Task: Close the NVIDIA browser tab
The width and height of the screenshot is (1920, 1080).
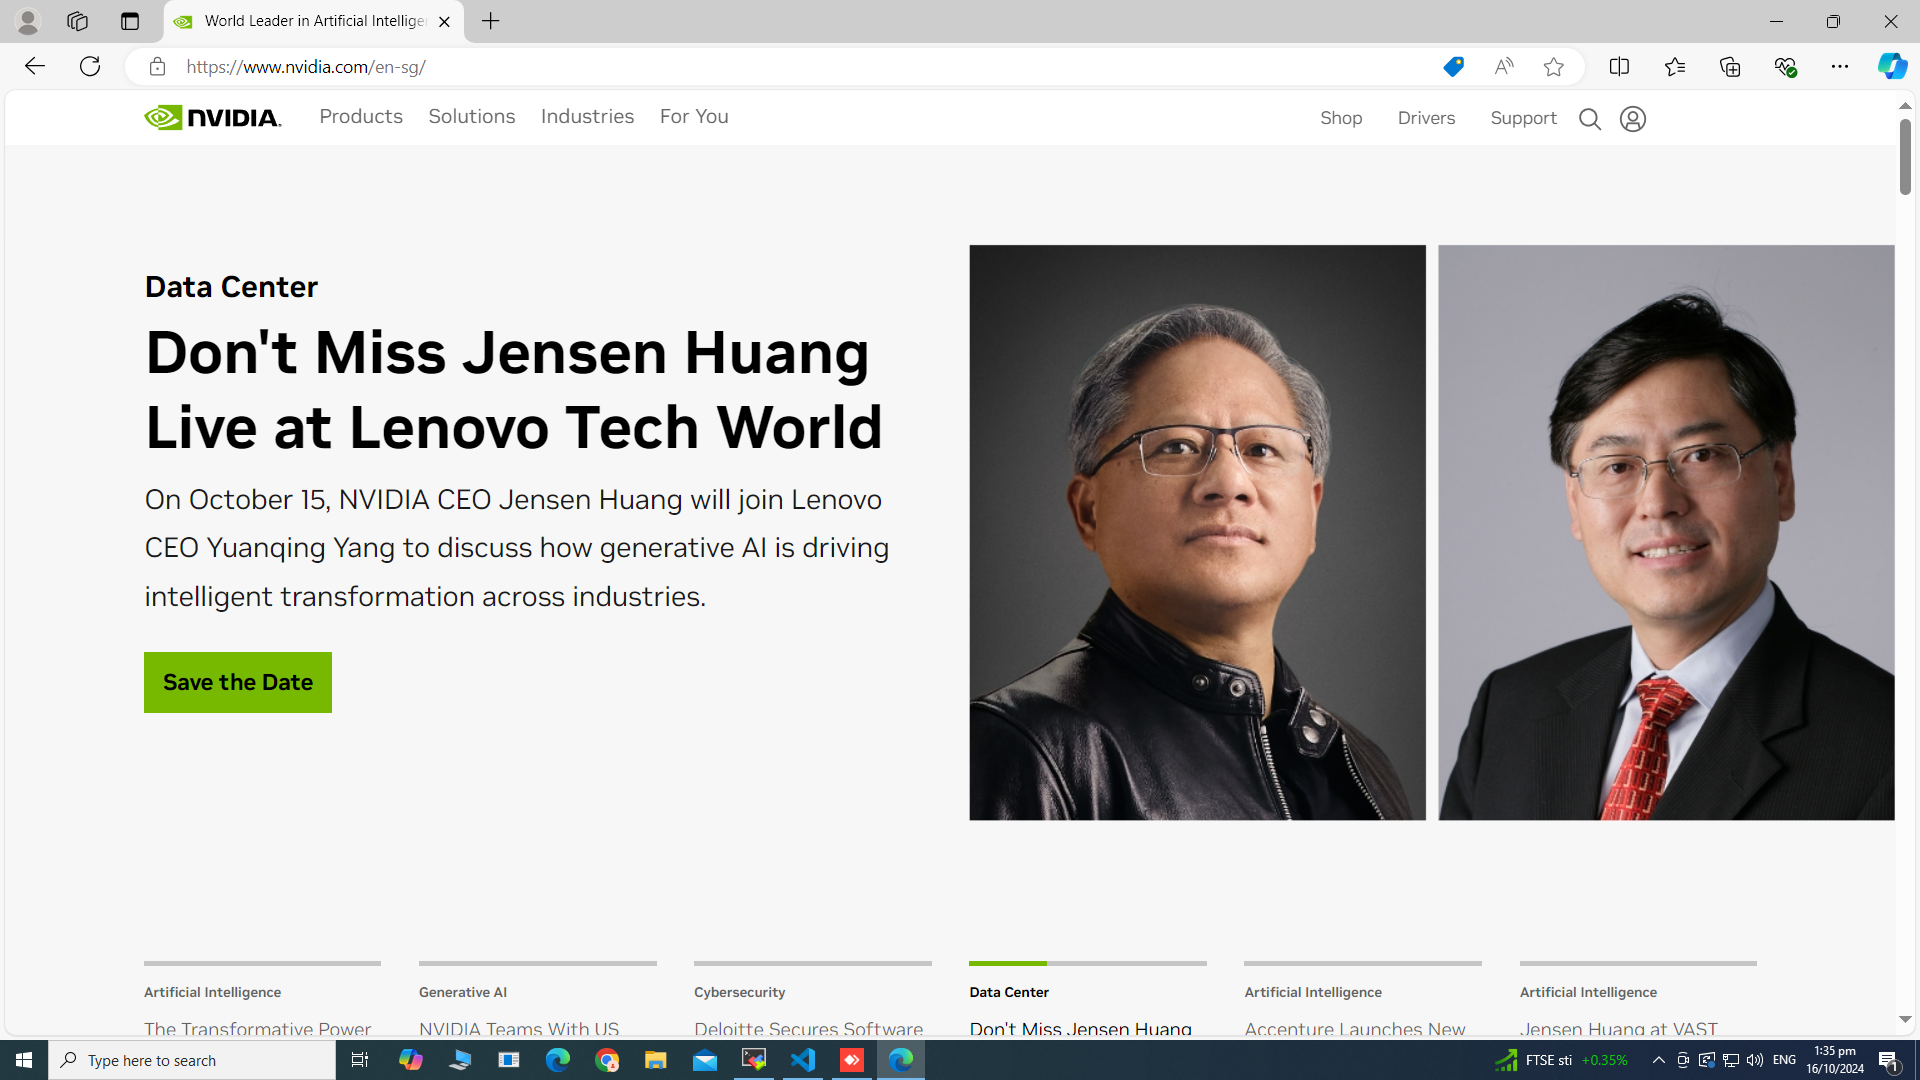Action: [x=444, y=21]
